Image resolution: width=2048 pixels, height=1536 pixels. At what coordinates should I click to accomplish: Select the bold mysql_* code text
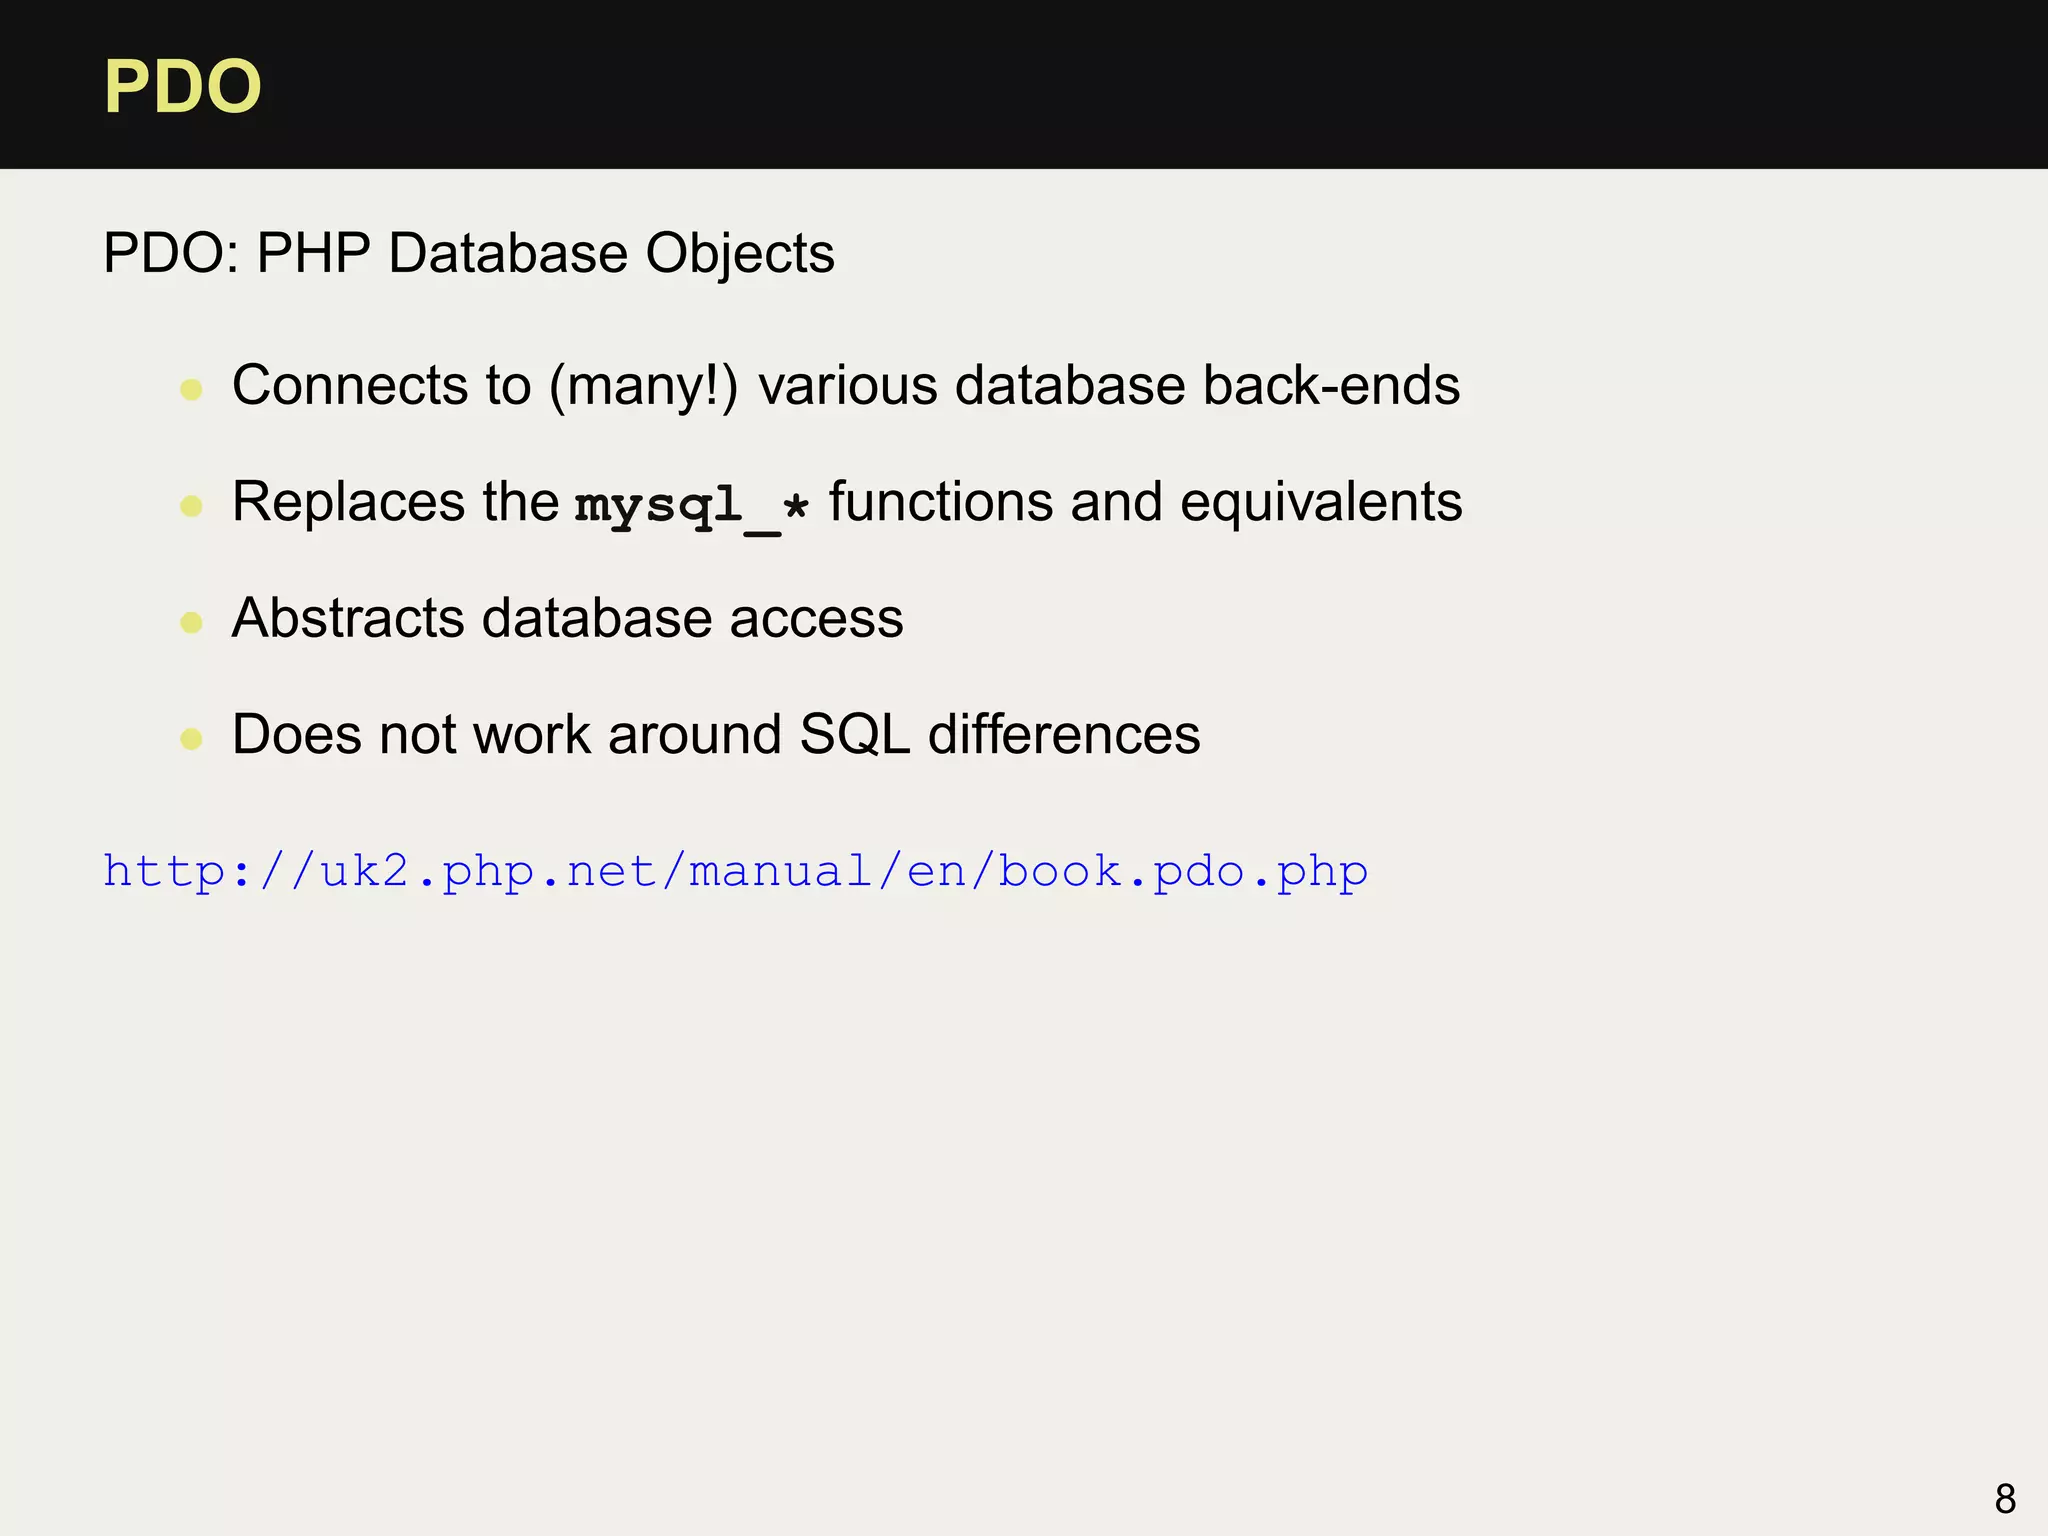point(691,505)
